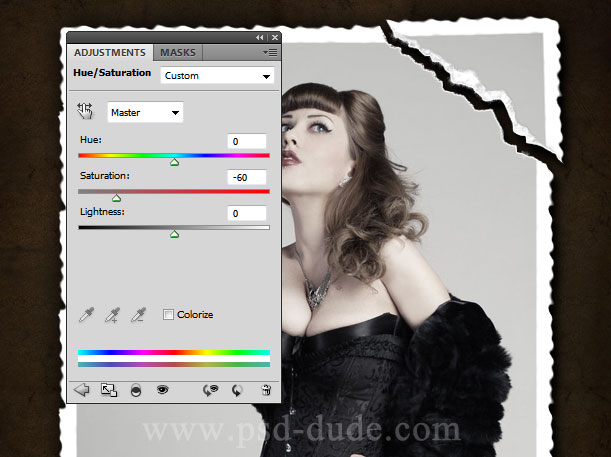The image size is (611, 457).
Task: Pick the subtract-from-sample eyedropper
Action: coord(138,315)
